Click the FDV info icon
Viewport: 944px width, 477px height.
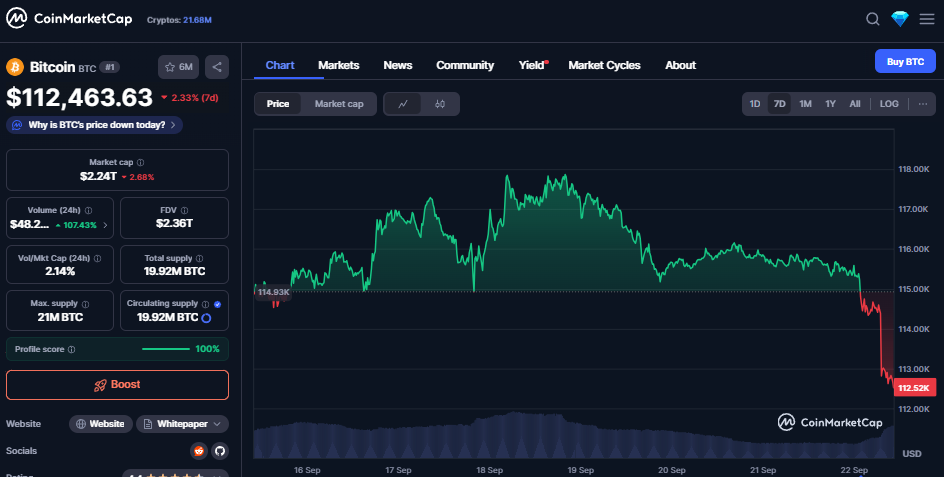184,210
